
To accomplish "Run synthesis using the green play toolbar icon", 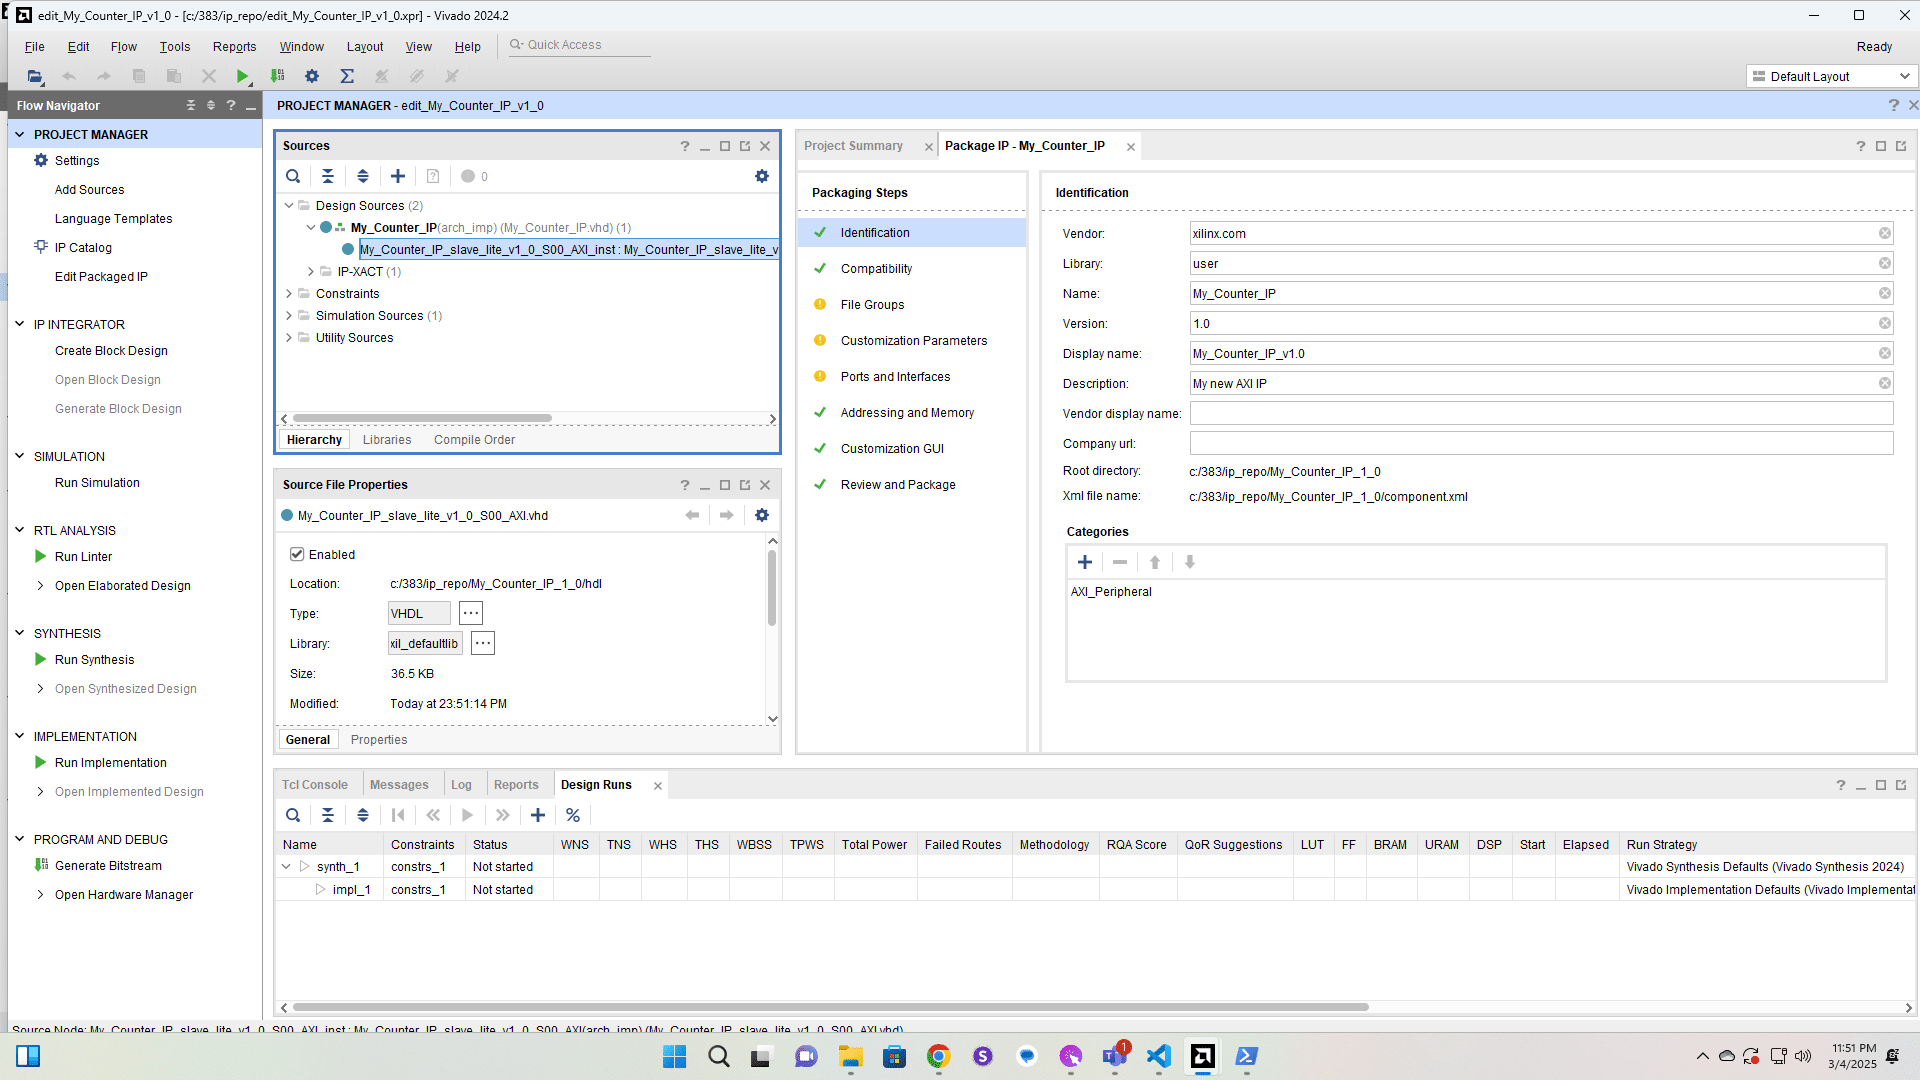I will (x=243, y=76).
